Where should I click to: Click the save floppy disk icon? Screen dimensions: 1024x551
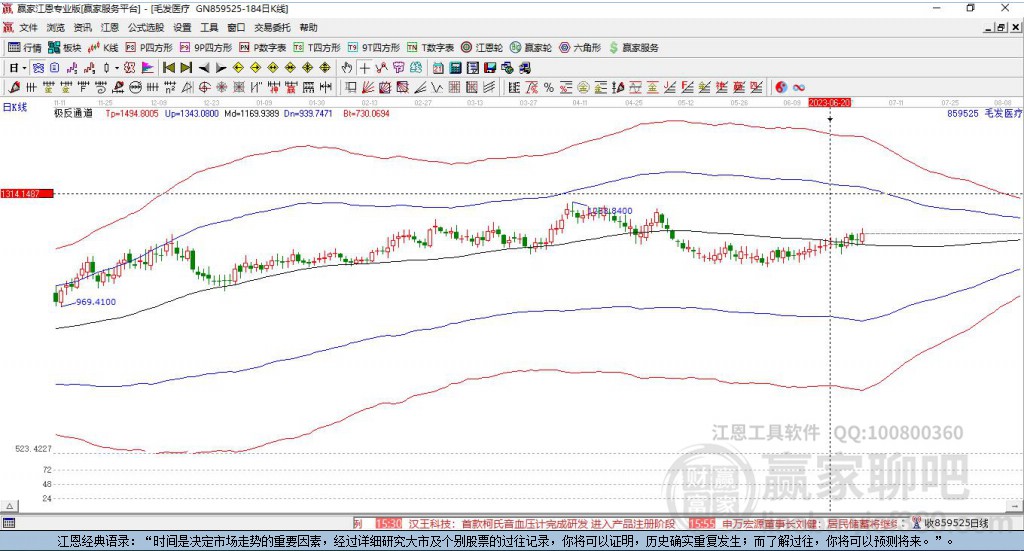pyautogui.click(x=490, y=68)
